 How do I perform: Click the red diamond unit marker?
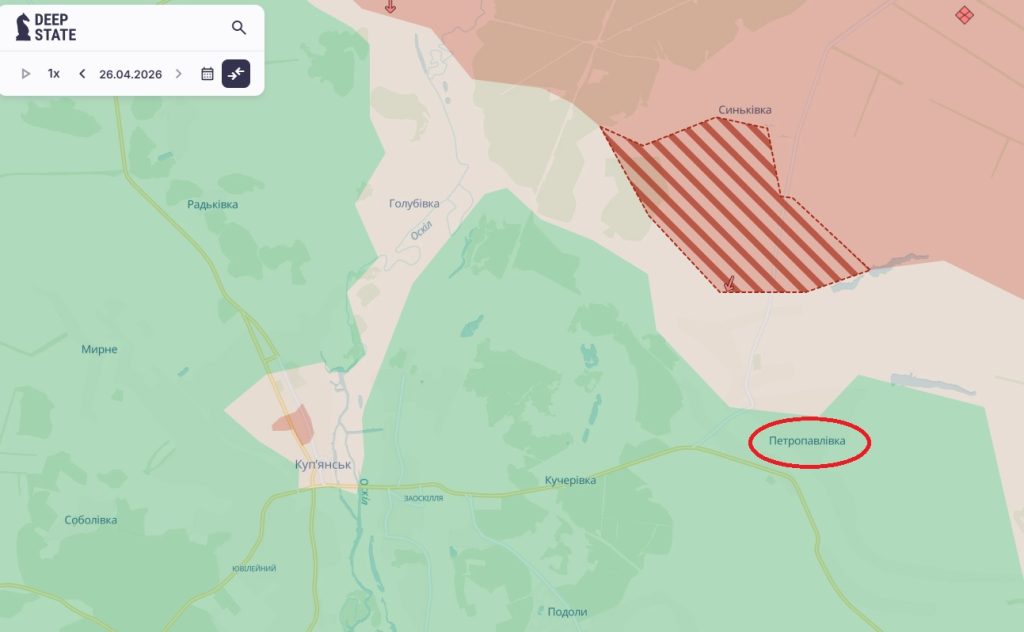click(964, 14)
